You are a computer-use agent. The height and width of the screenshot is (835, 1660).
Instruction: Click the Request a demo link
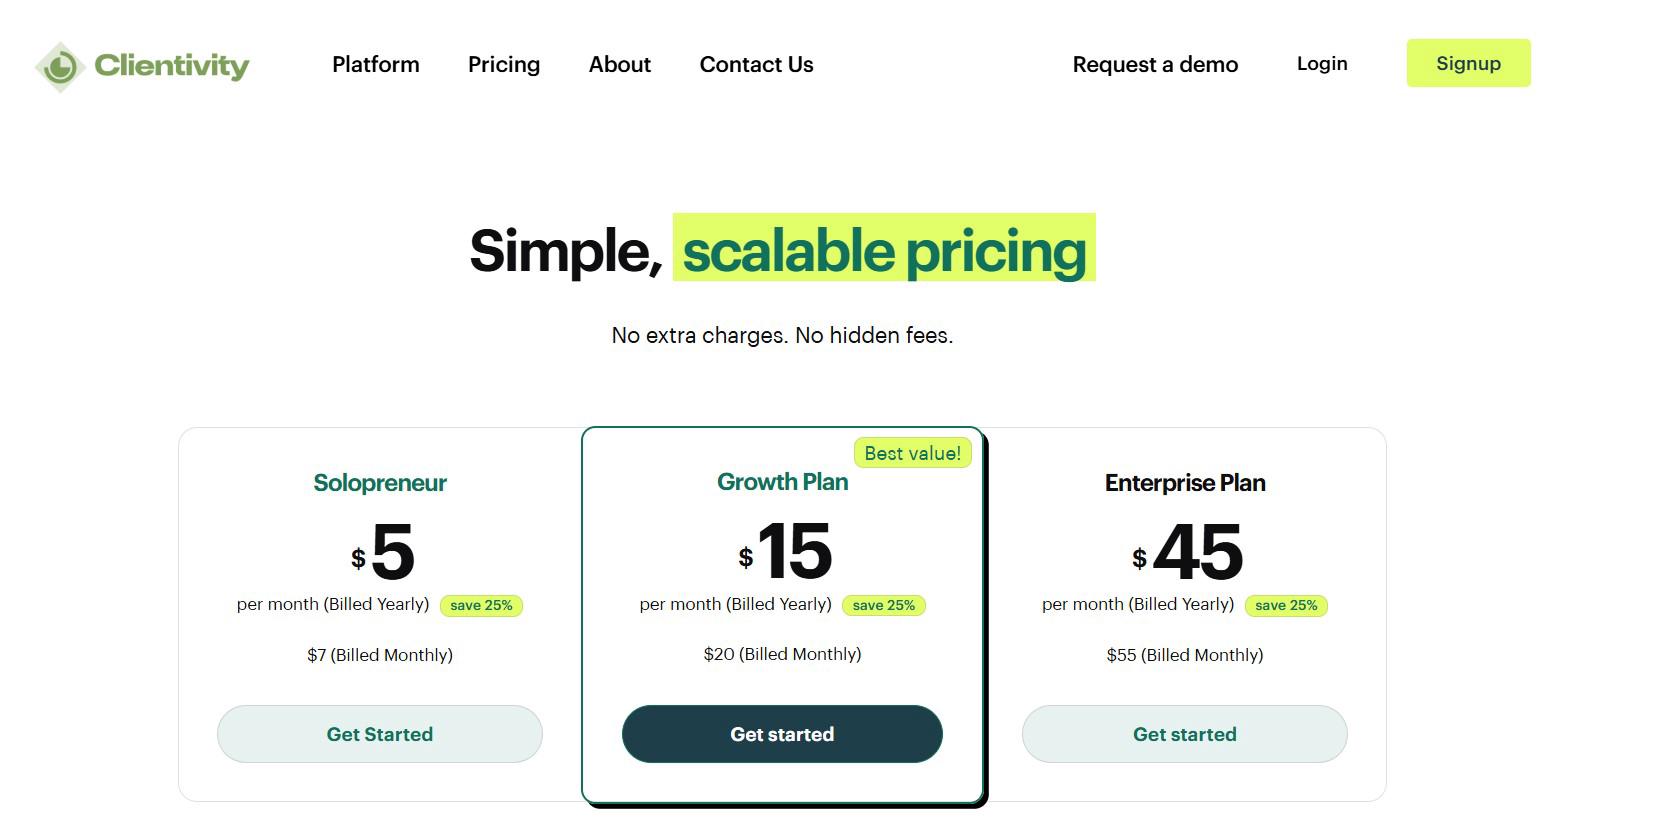pyautogui.click(x=1155, y=65)
